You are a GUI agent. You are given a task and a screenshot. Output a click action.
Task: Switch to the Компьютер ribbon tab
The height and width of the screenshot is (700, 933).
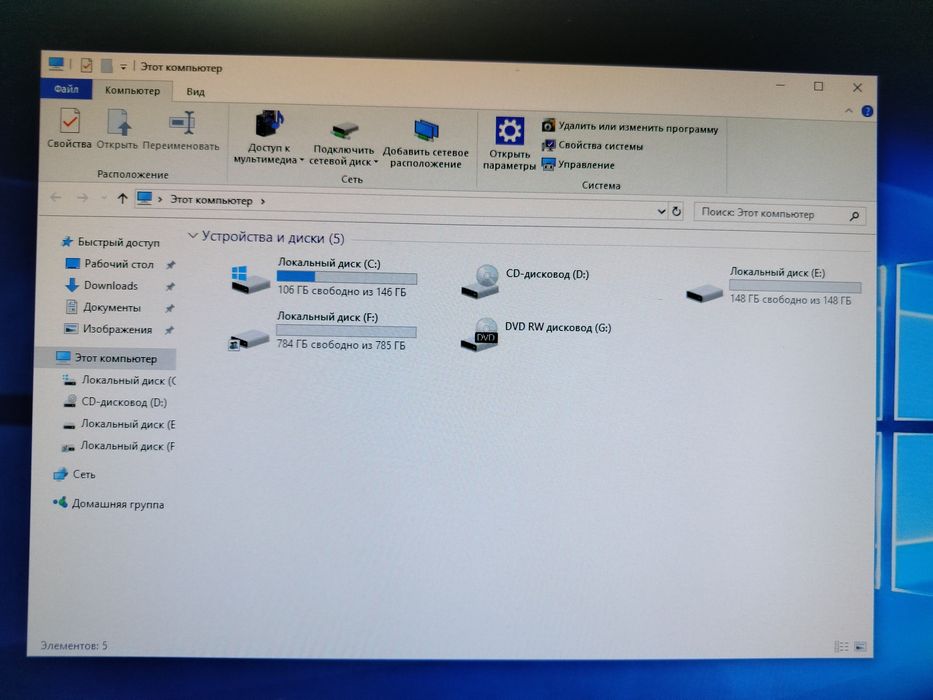tap(132, 90)
